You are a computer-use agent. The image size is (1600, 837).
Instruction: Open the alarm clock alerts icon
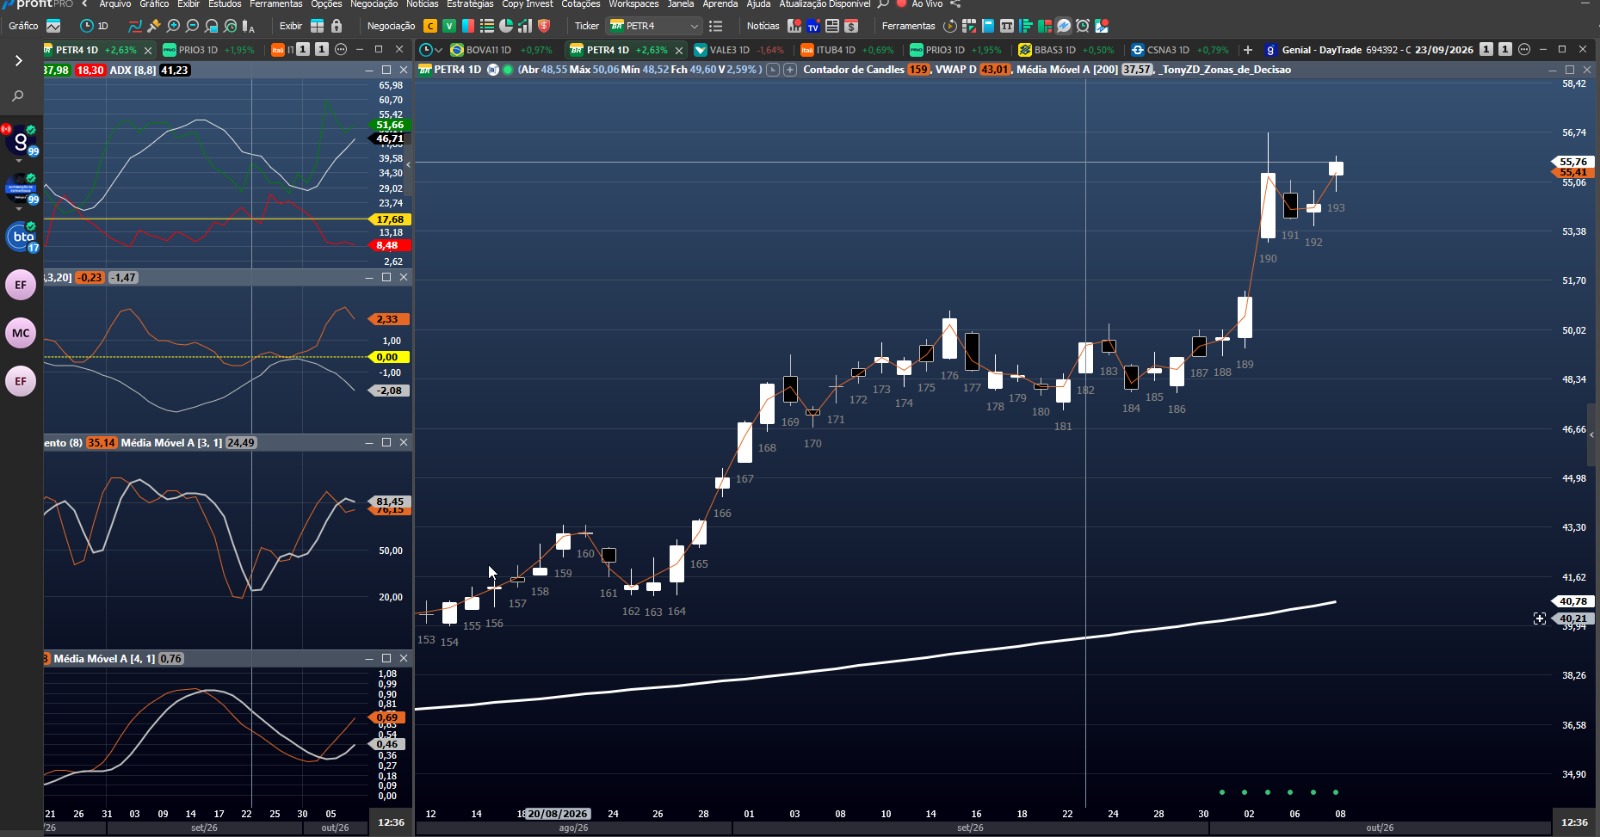[x=1082, y=26]
